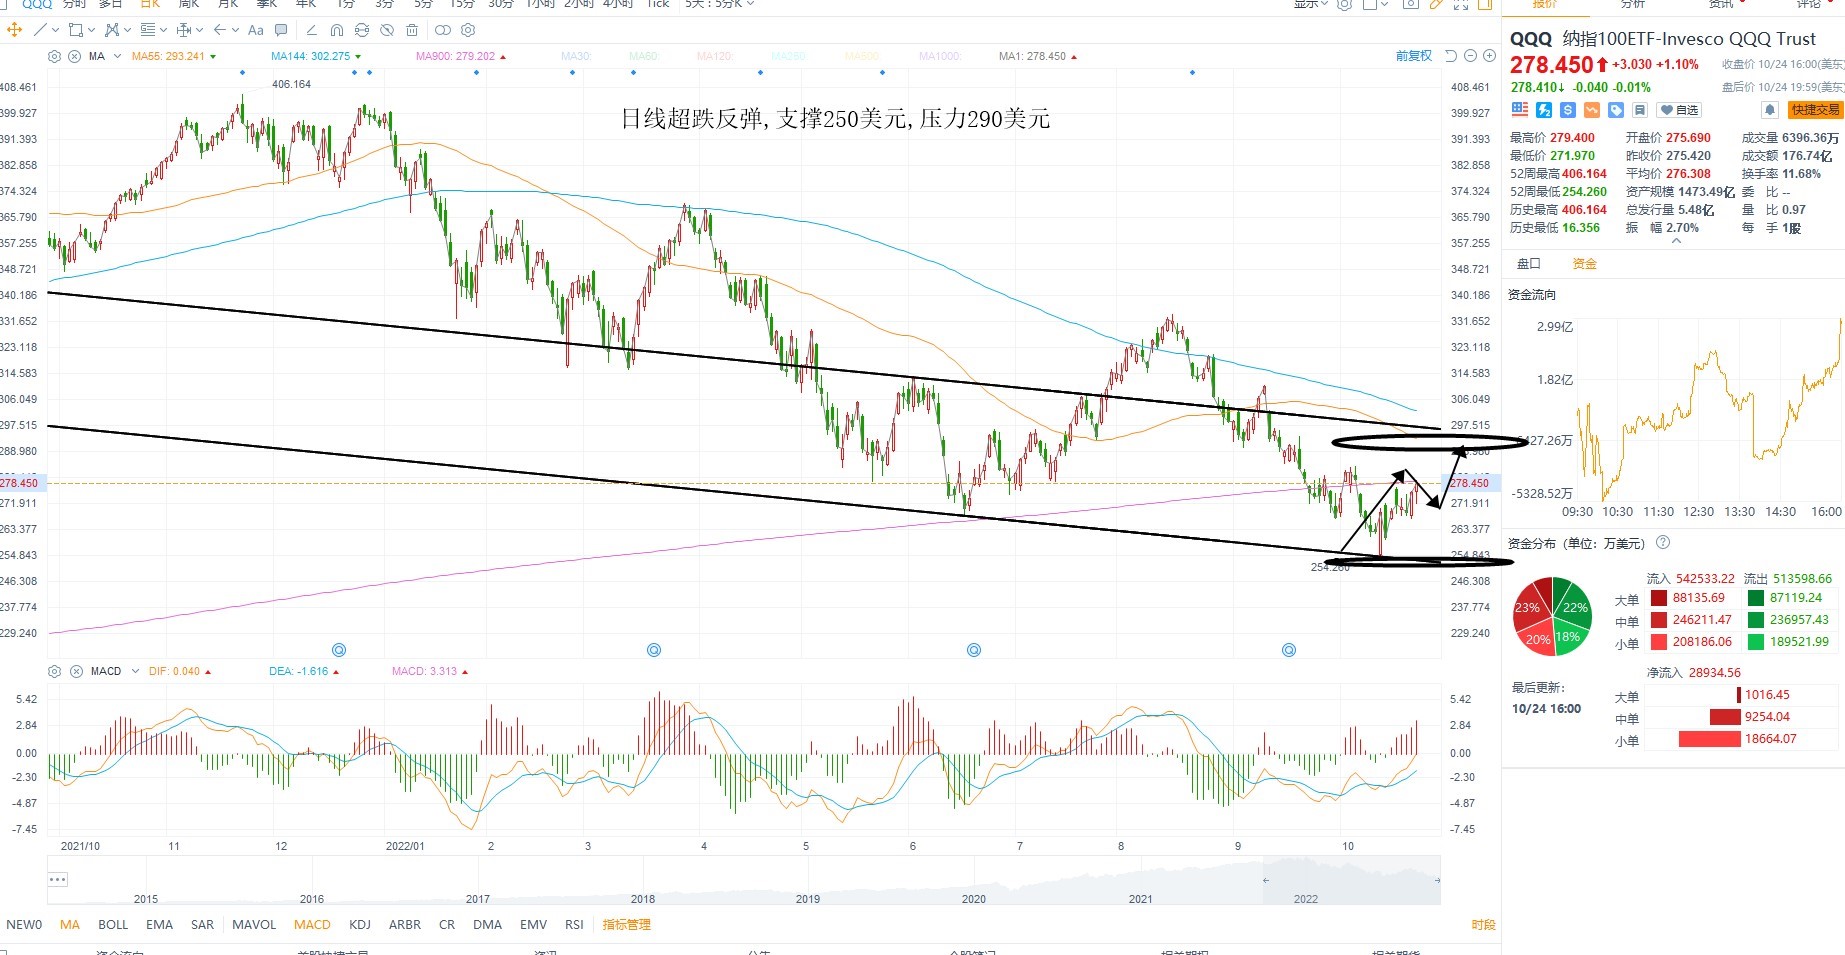Switch to the 资金 tab
This screenshot has width=1845, height=955.
point(1585,264)
